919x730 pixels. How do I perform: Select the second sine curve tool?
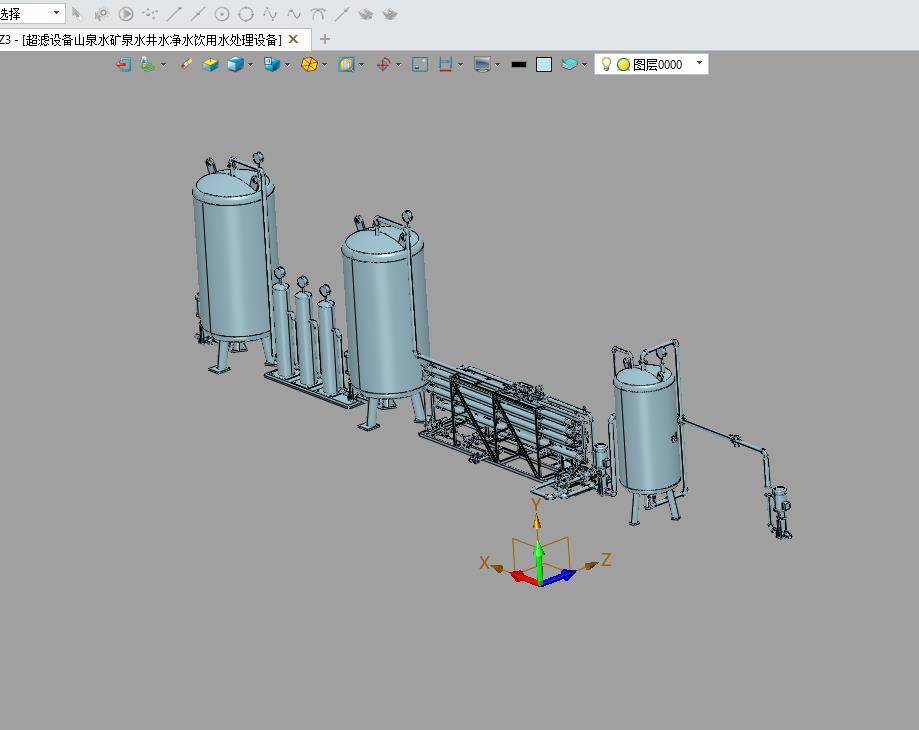294,13
